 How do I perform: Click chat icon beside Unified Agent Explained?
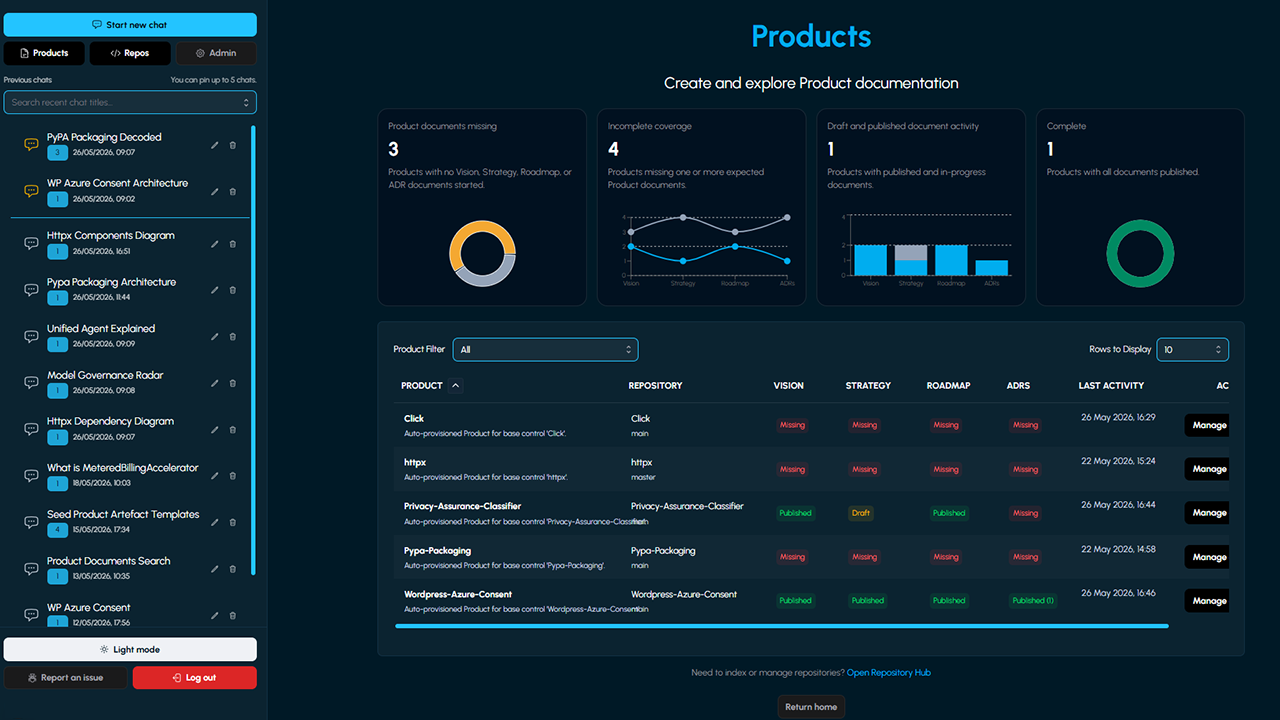click(x=31, y=336)
